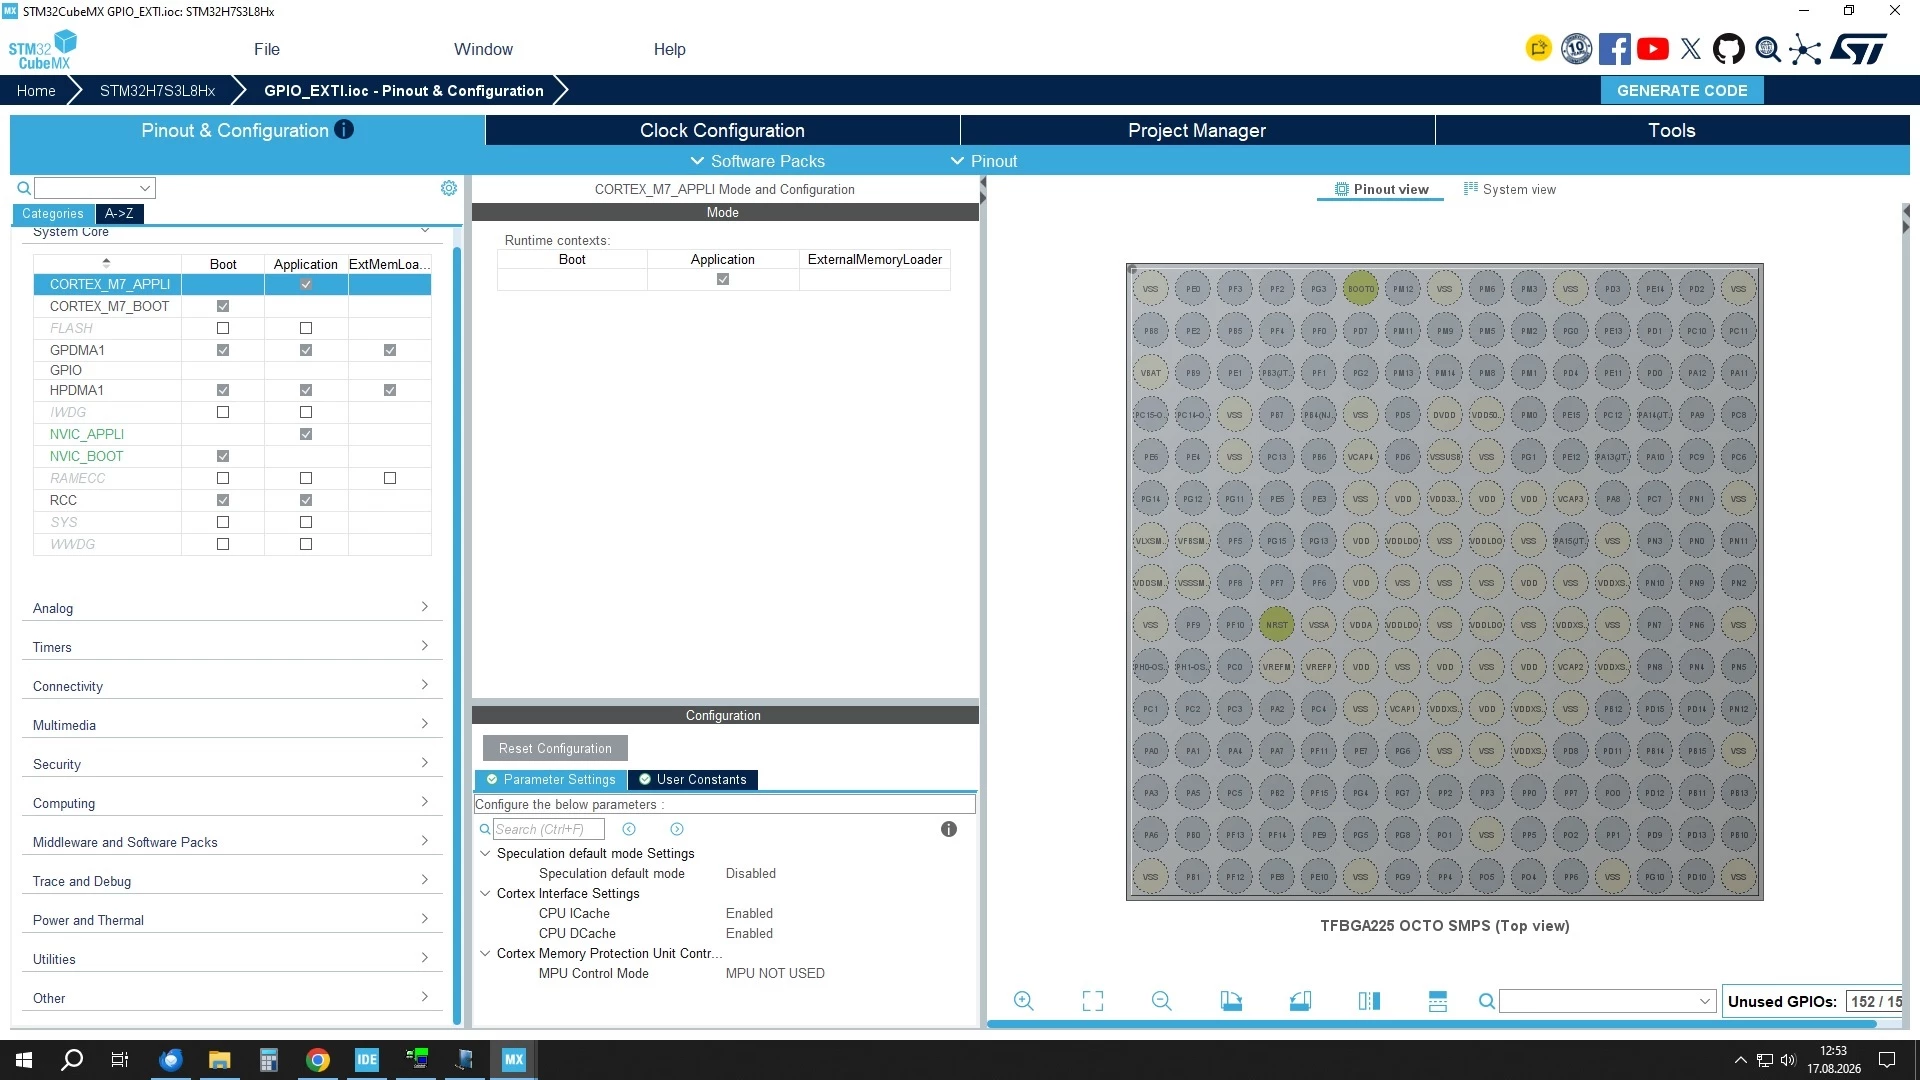This screenshot has width=1920, height=1080.
Task: Click the Facebook icon in header
Action: [x=1615, y=49]
